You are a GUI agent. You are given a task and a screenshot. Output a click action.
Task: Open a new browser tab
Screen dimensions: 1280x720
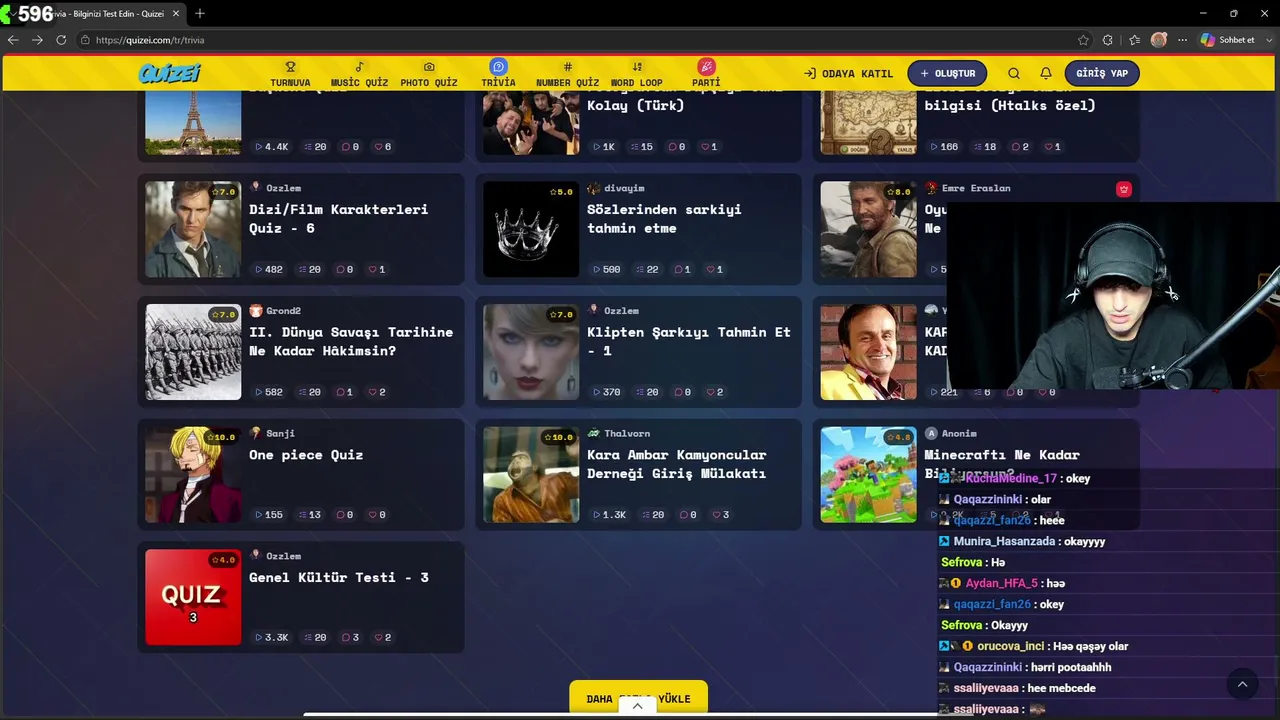[200, 14]
